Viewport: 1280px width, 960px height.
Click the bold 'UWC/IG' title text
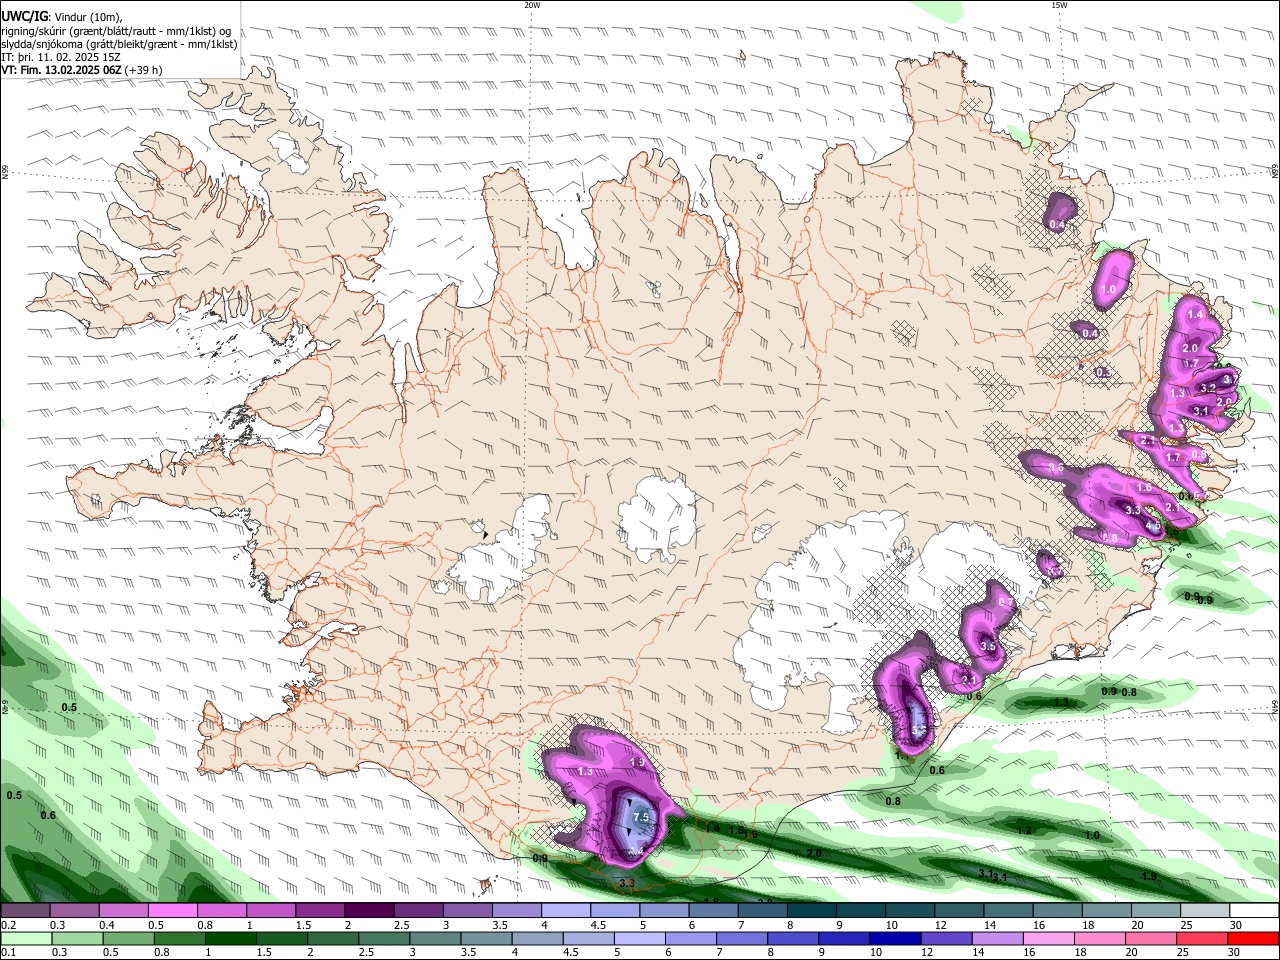[x=23, y=17]
